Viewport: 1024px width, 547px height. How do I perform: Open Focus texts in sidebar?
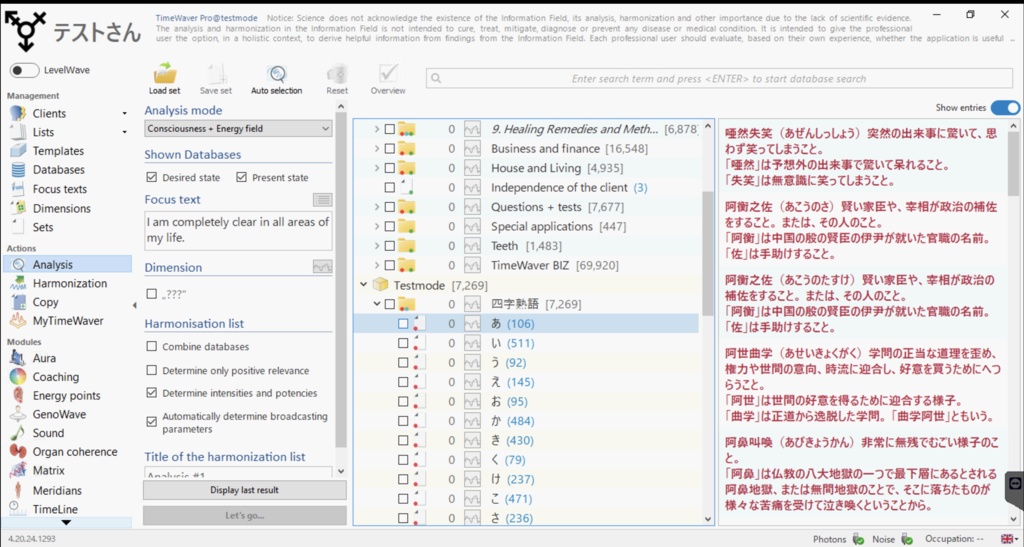(59, 189)
